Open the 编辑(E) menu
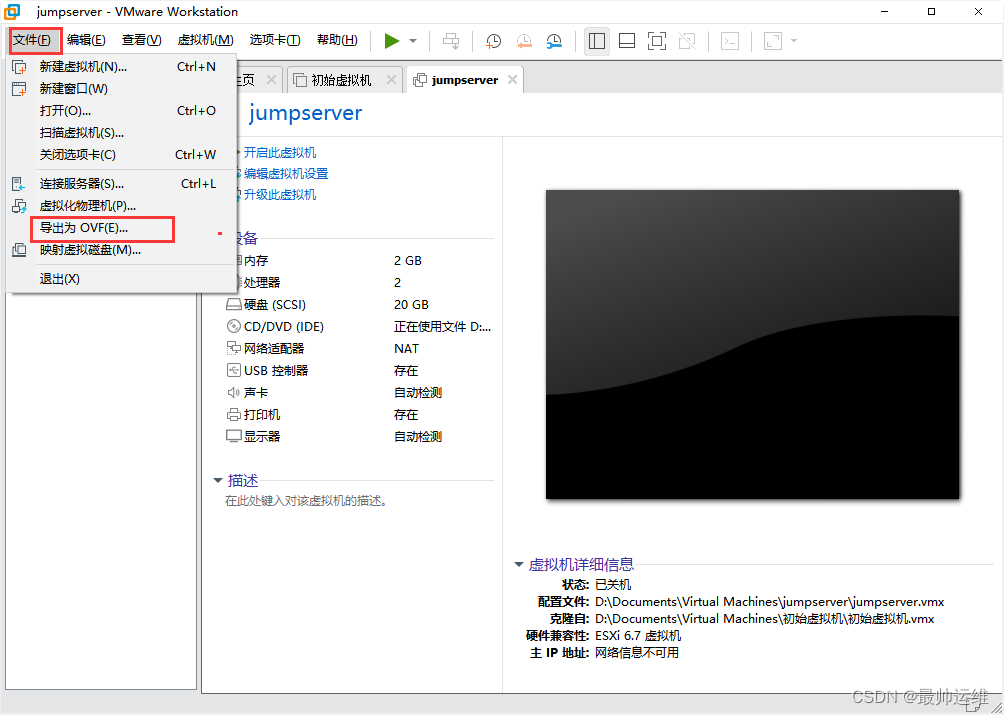 pyautogui.click(x=86, y=40)
